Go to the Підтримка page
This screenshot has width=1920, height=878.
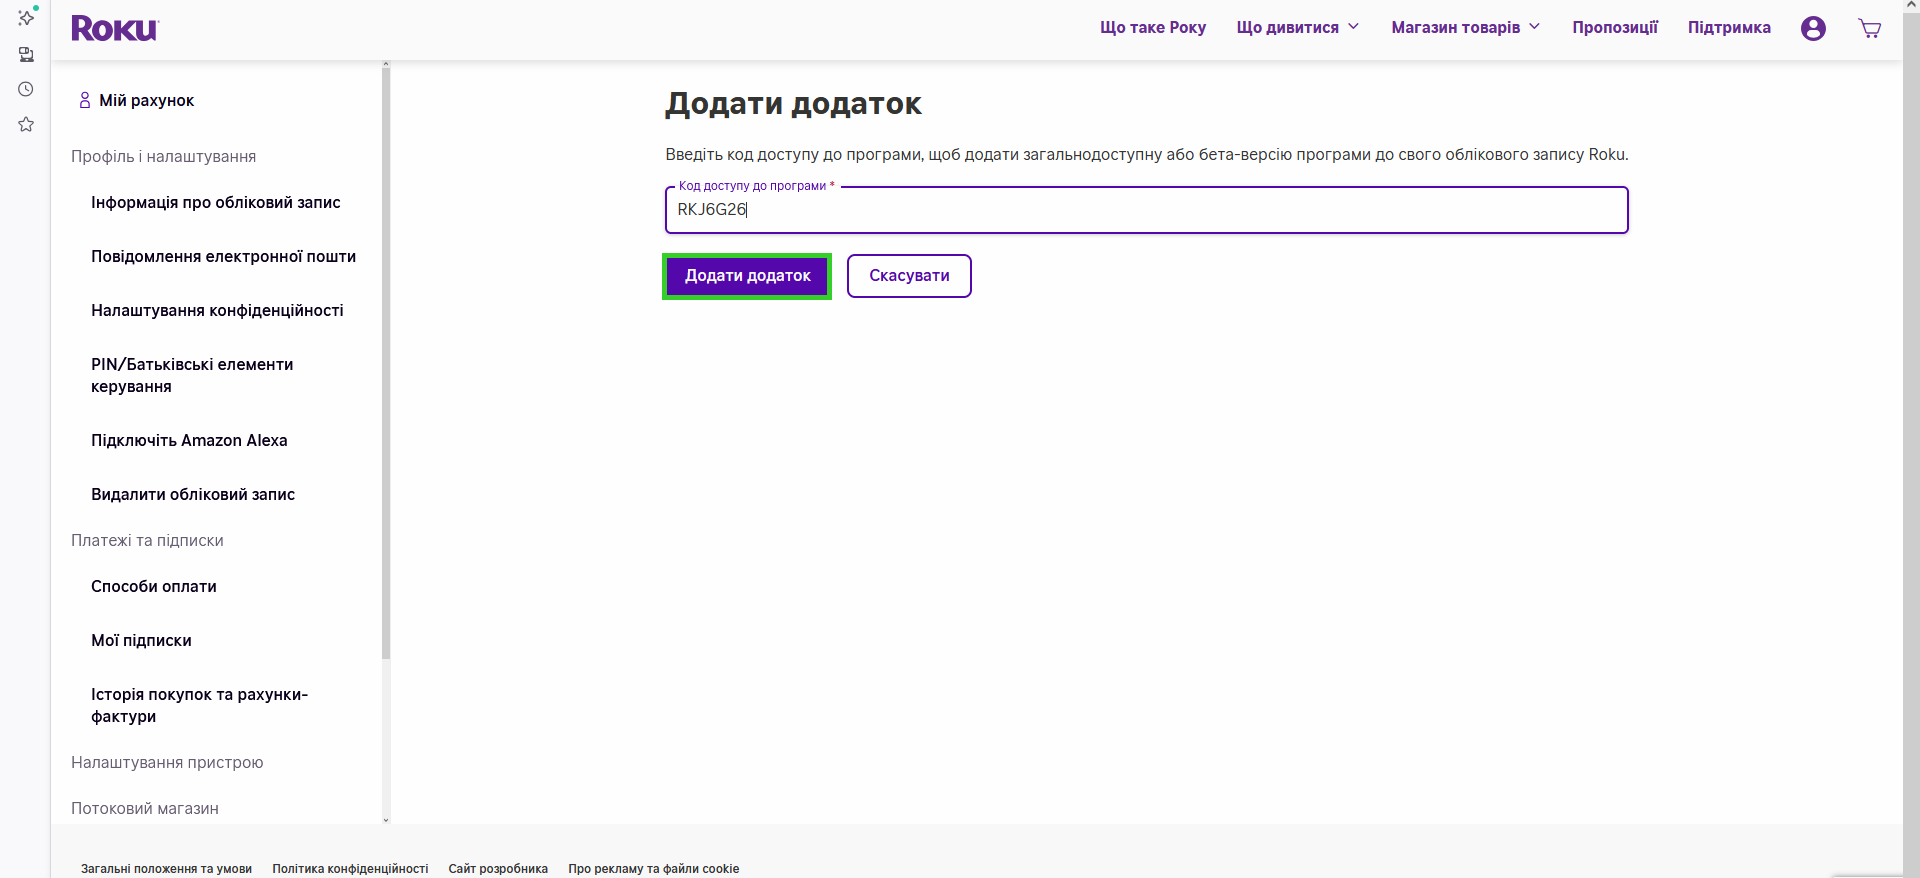1729,28
